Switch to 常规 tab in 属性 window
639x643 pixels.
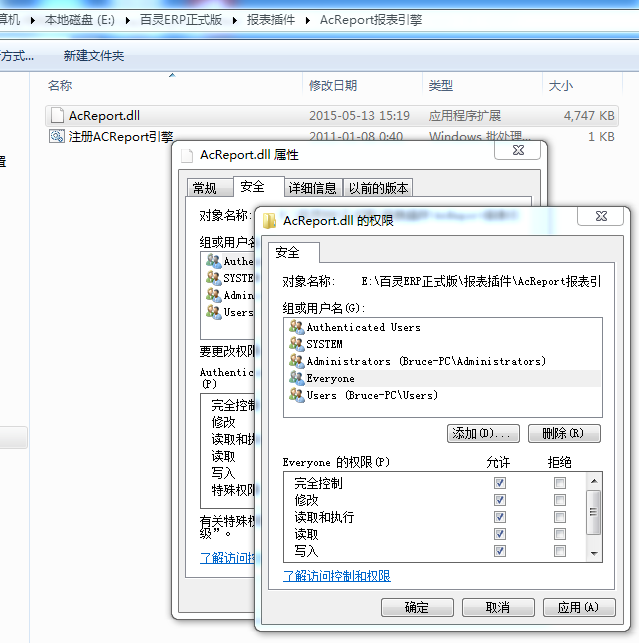click(x=210, y=188)
